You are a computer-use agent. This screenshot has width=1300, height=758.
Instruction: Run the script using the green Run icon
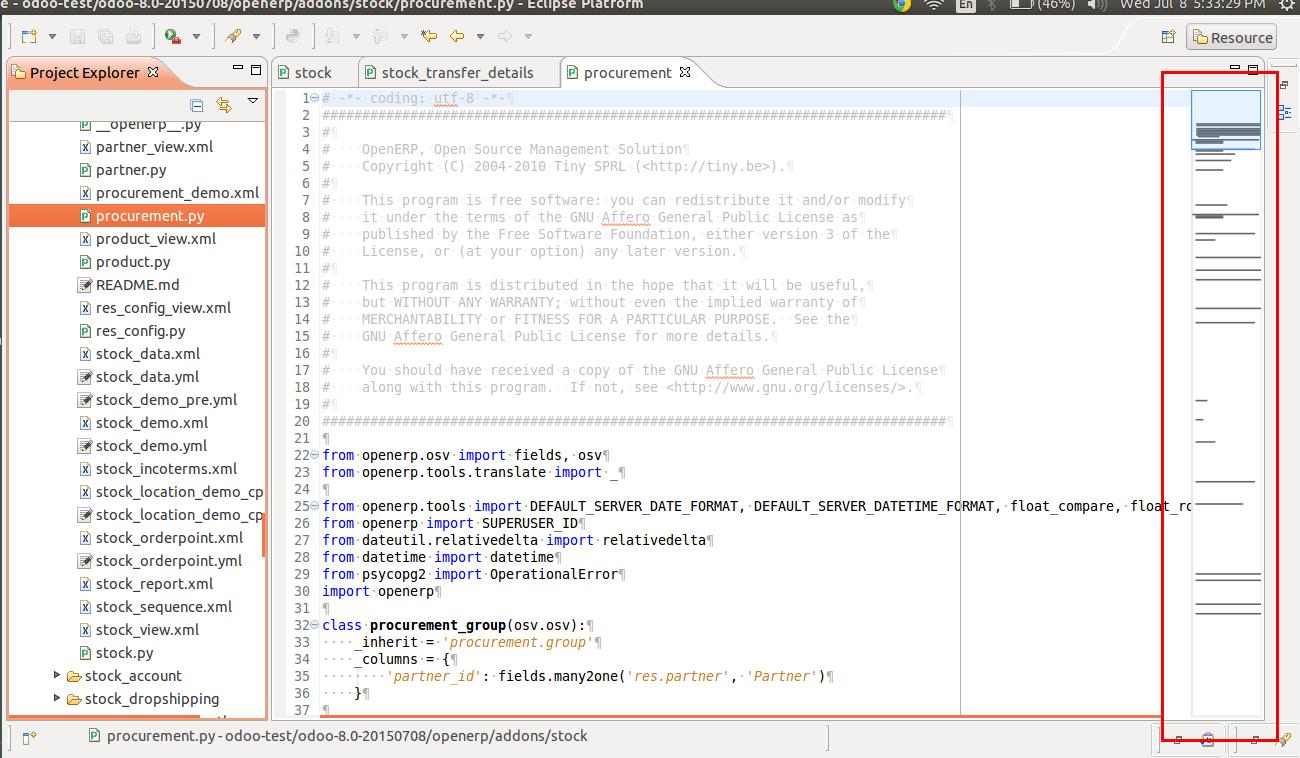click(172, 34)
